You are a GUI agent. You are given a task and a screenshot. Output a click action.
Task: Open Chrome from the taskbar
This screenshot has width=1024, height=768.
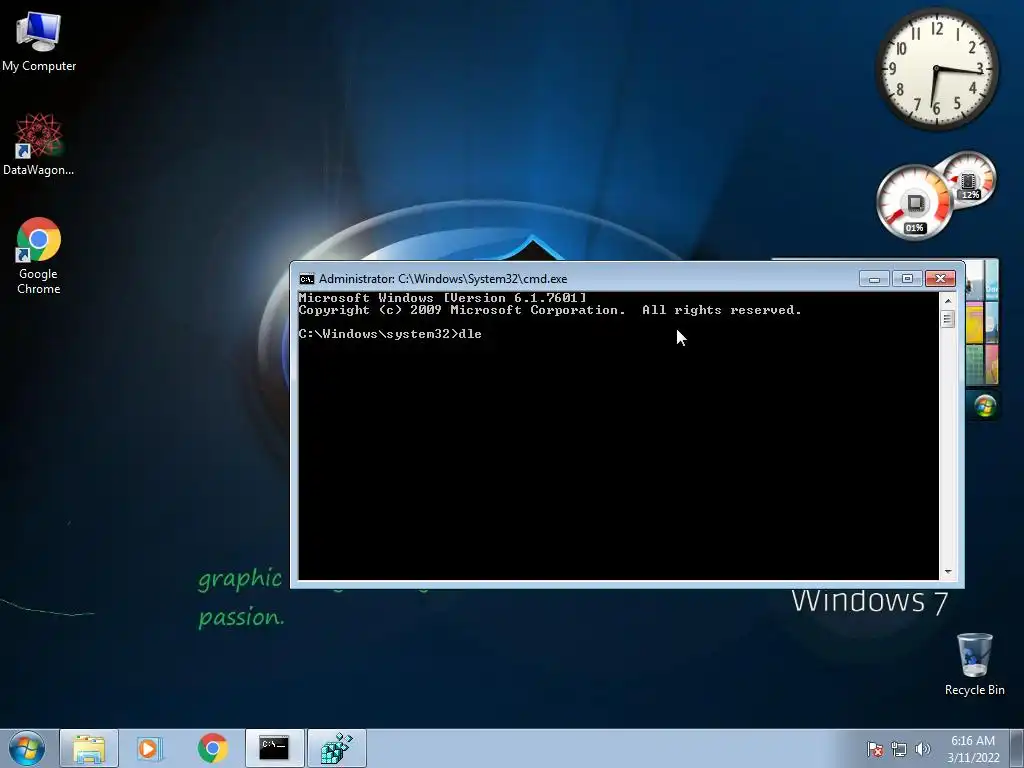pos(212,748)
